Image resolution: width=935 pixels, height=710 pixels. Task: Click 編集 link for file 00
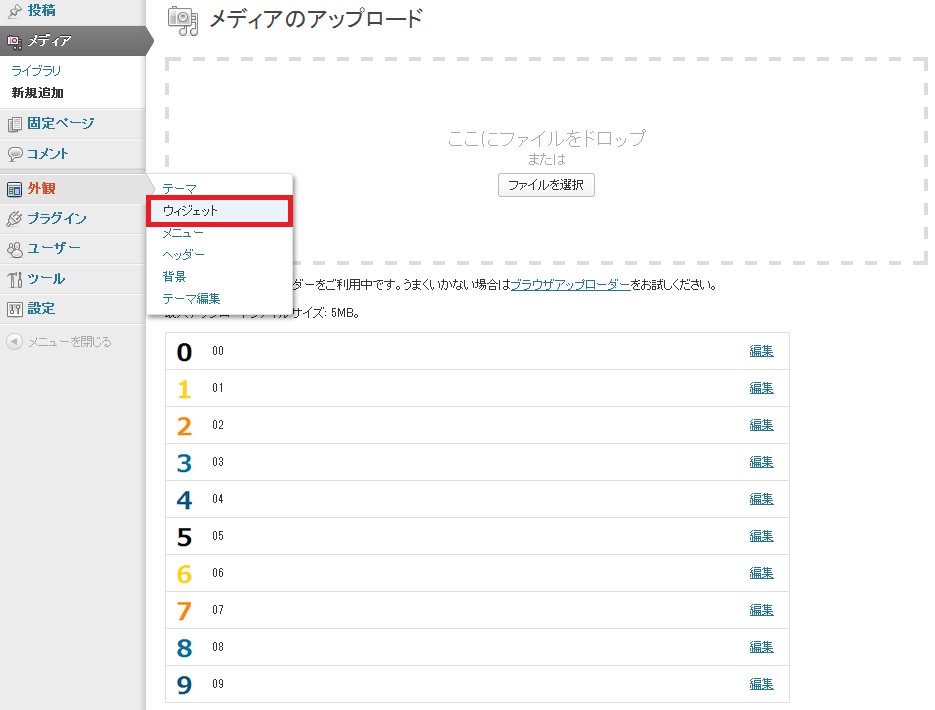(761, 351)
